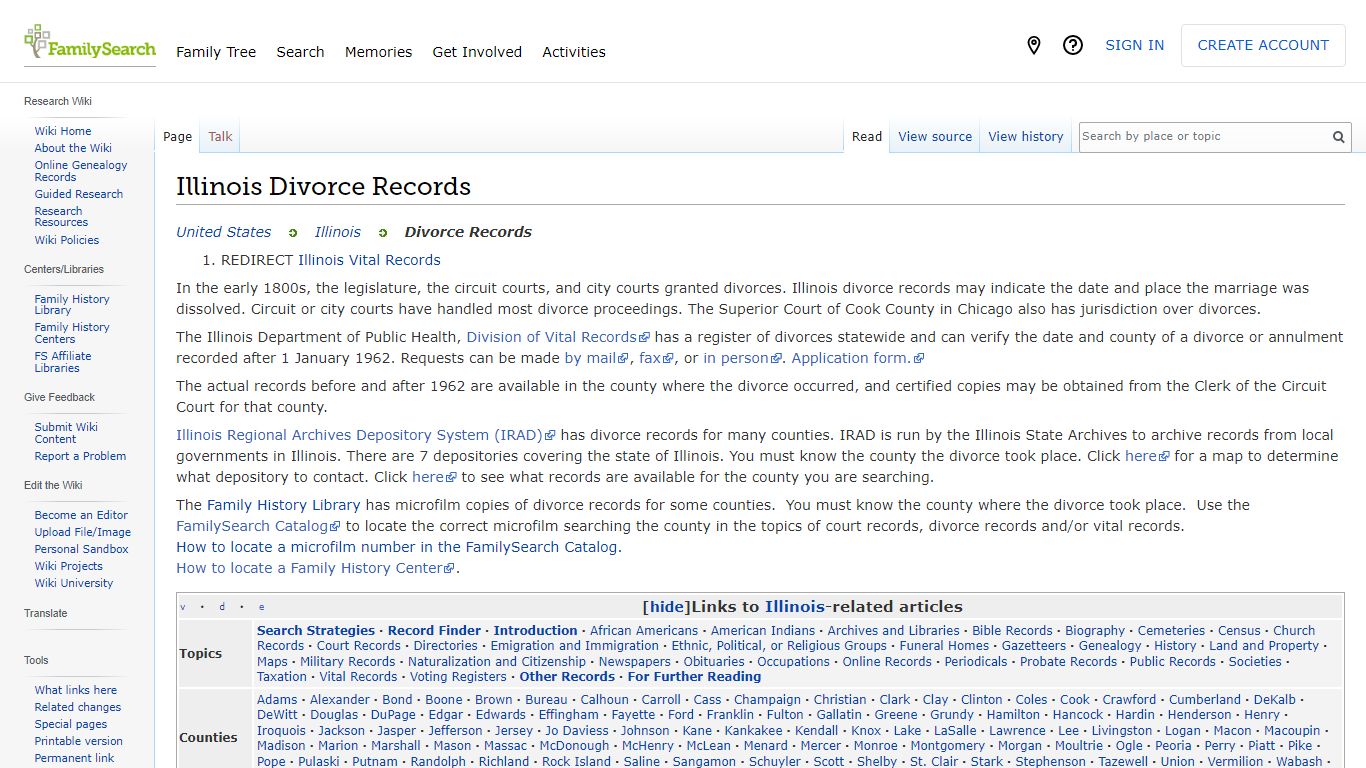Open Research Resources sidebar link
The image size is (1366, 768).
(x=61, y=217)
